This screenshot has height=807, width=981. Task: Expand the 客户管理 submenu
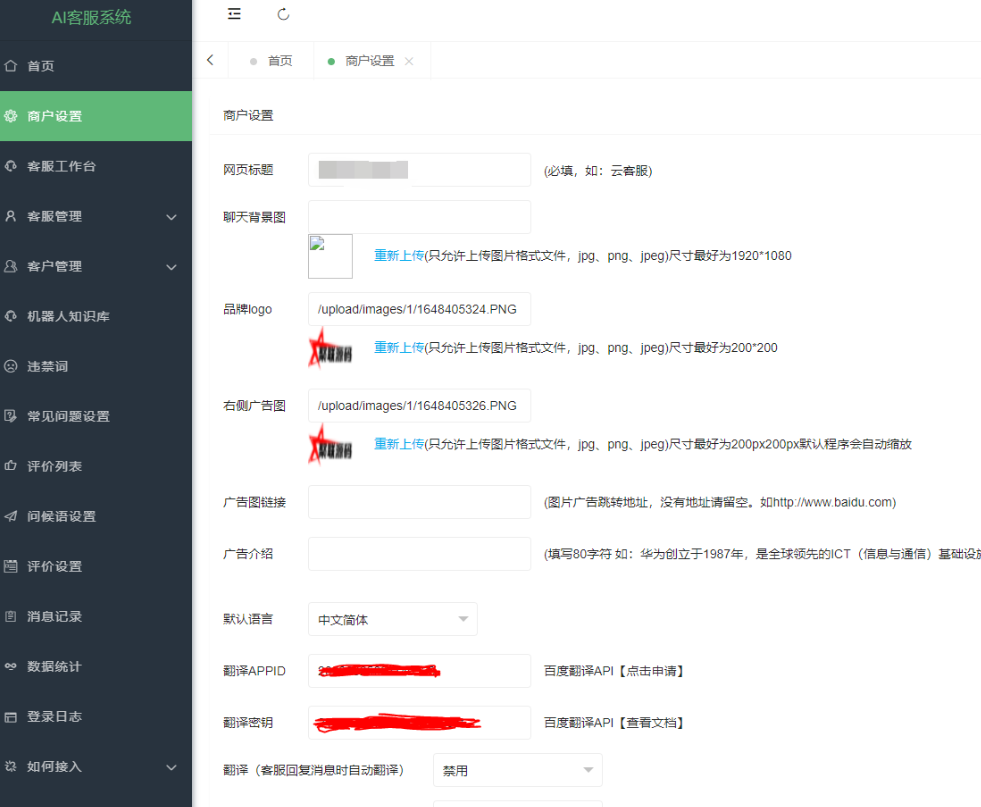coord(96,266)
